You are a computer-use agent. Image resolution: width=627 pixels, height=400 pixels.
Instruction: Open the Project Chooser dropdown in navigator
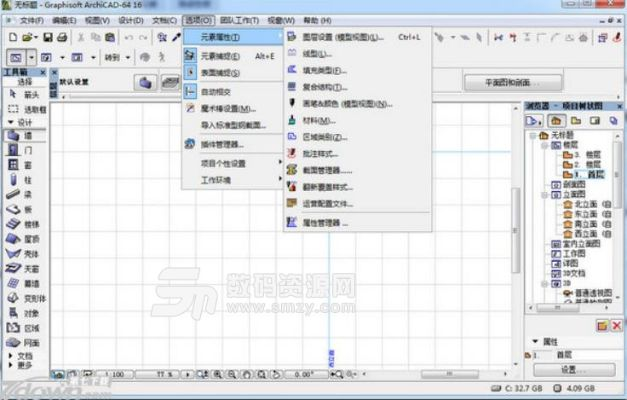[534, 120]
